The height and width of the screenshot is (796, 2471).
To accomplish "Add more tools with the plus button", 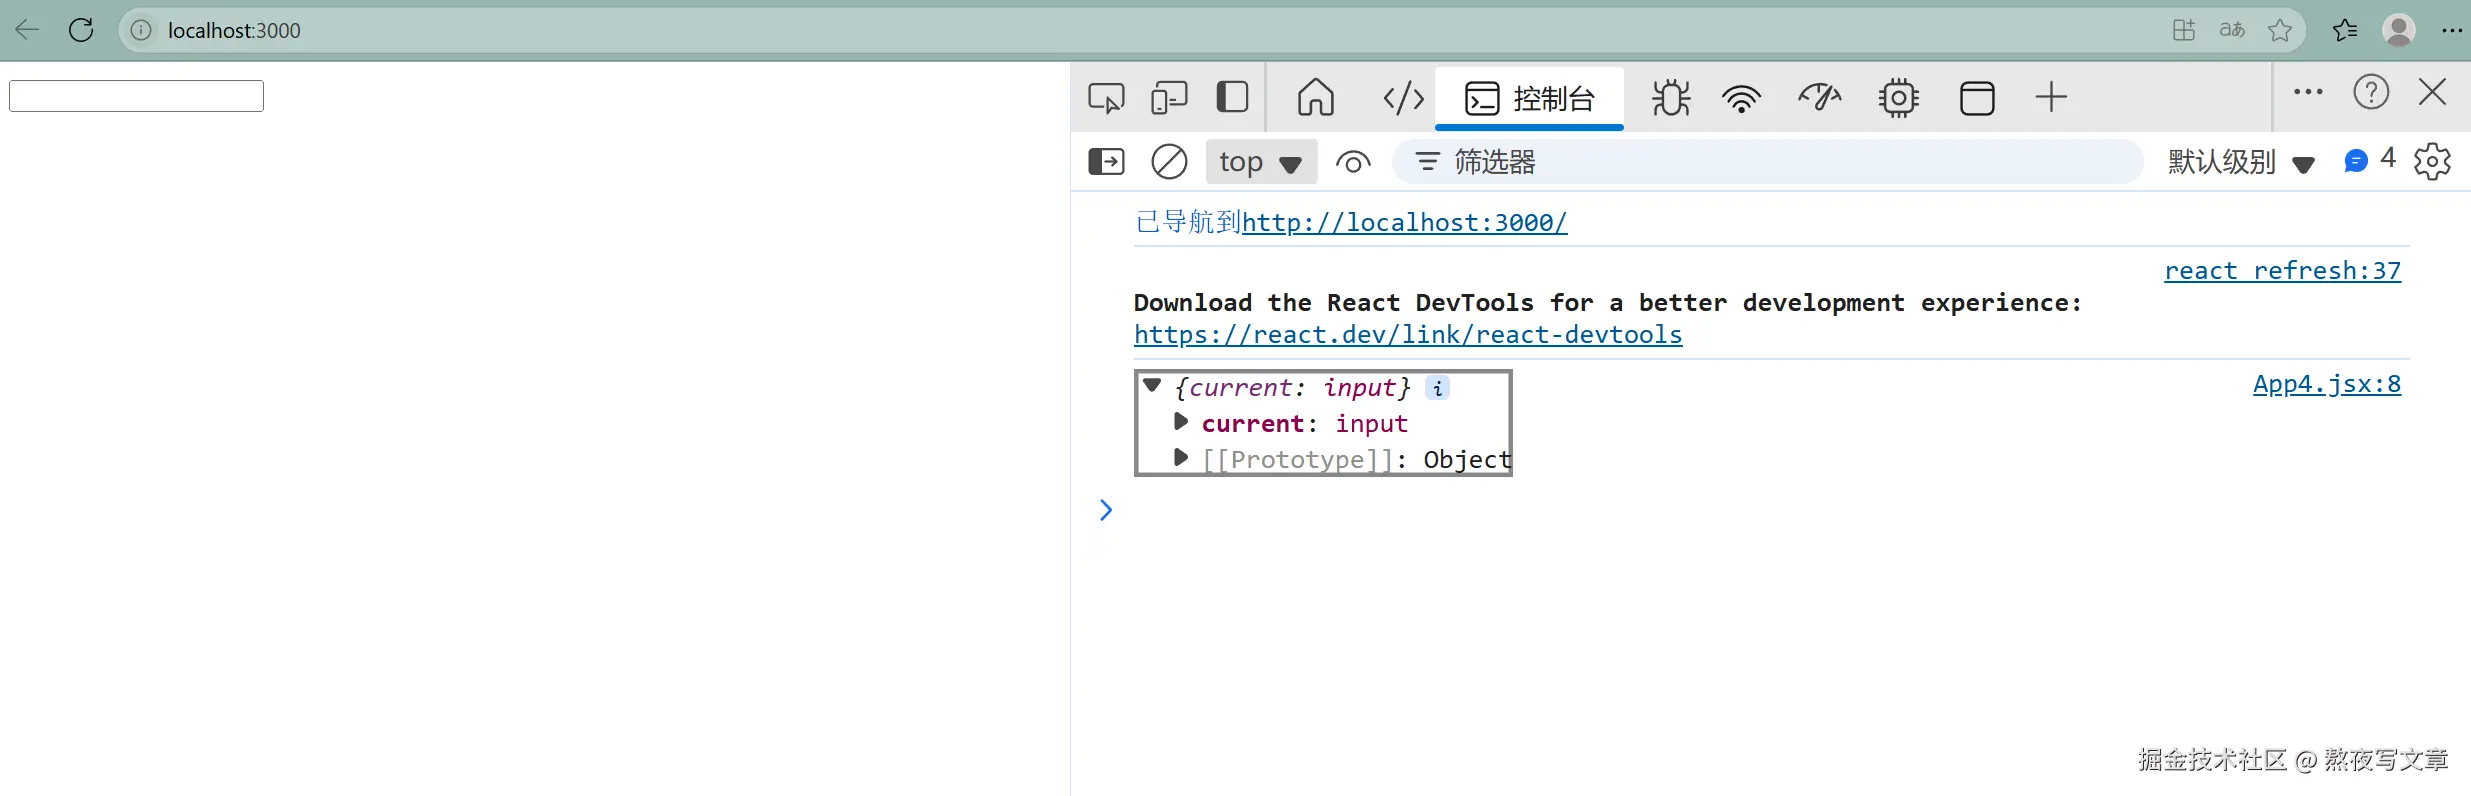I will point(2051,97).
